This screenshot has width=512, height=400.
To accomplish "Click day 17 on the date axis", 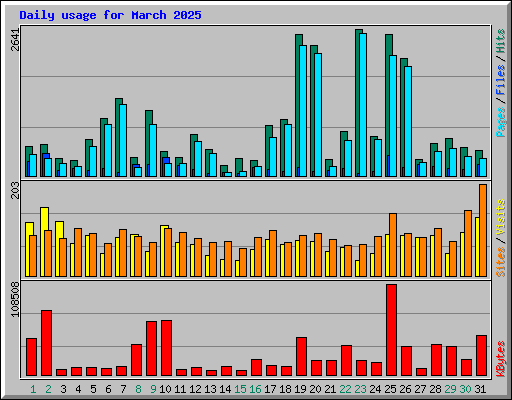I will (x=270, y=389).
